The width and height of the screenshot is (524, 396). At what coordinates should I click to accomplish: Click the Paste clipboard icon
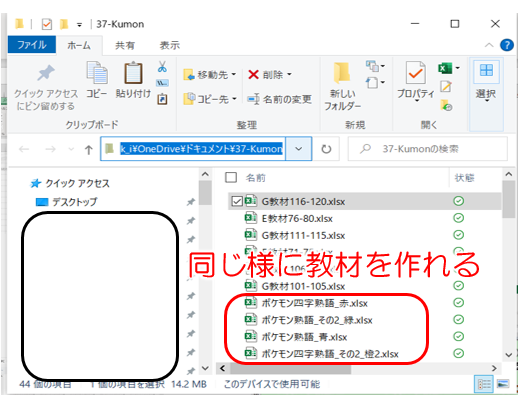point(133,73)
